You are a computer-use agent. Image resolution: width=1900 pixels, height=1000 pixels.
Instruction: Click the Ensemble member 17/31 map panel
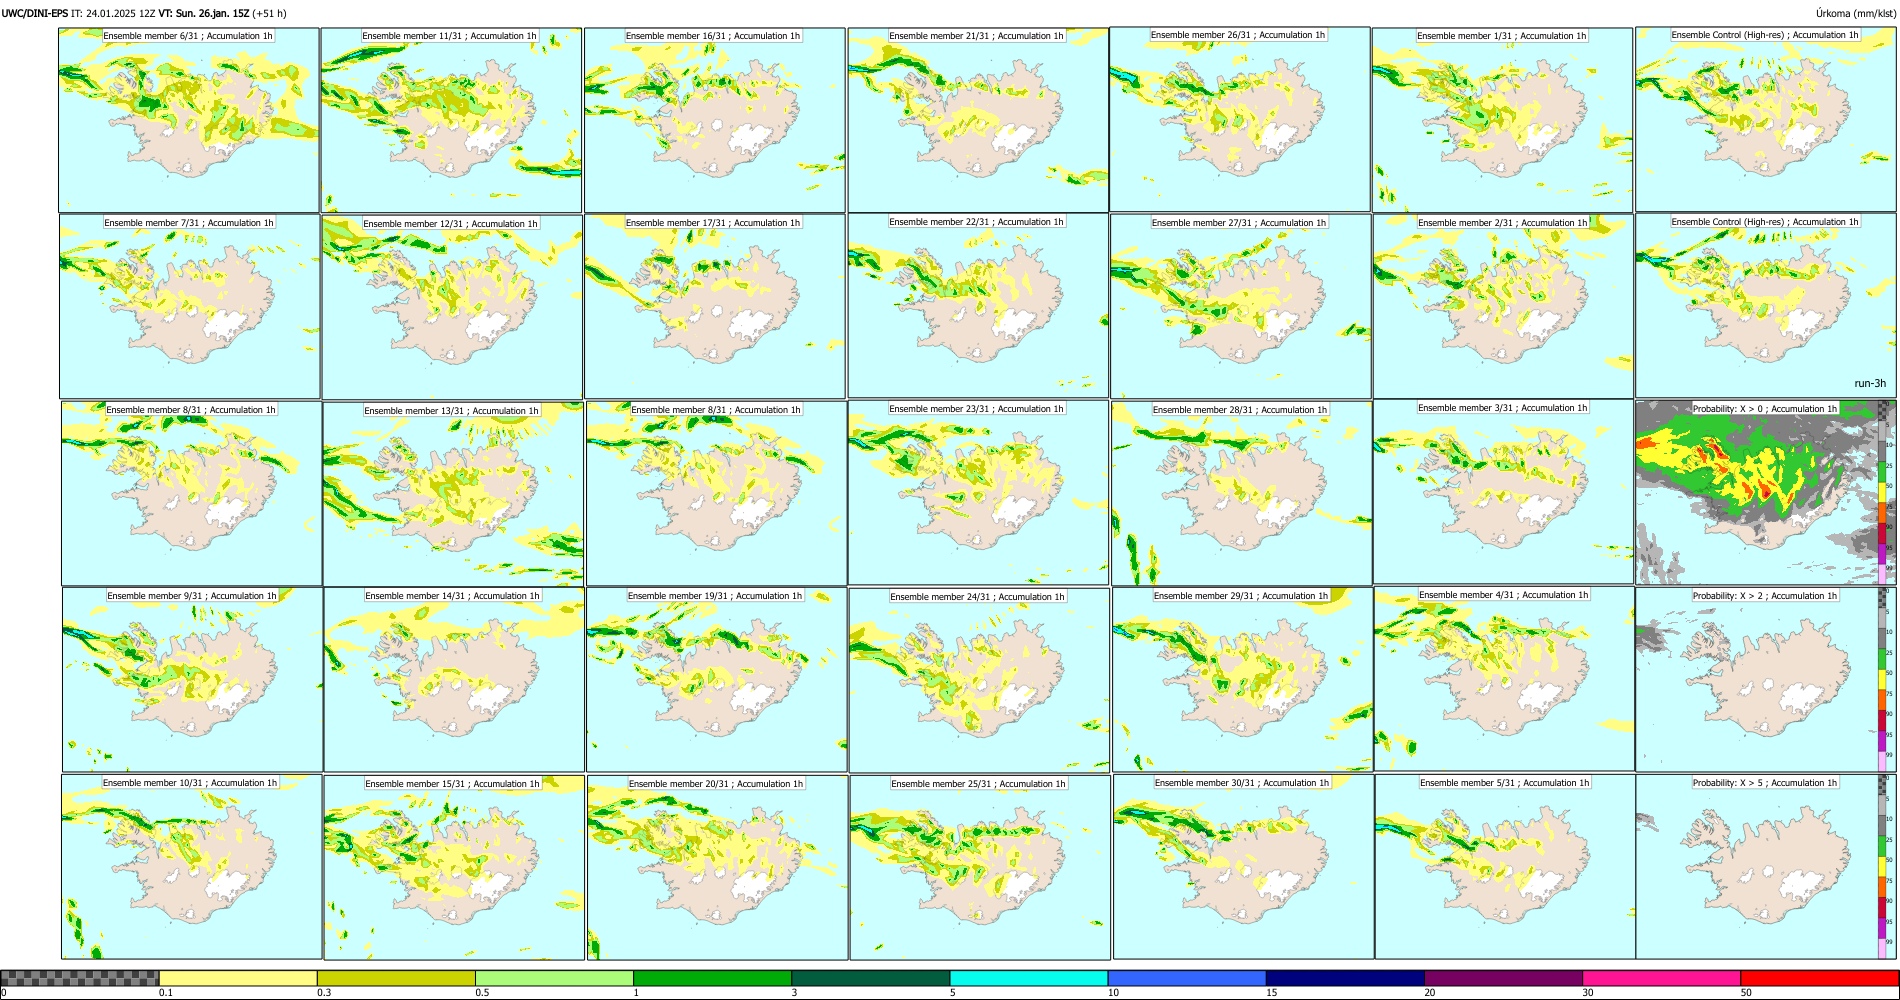point(715,306)
